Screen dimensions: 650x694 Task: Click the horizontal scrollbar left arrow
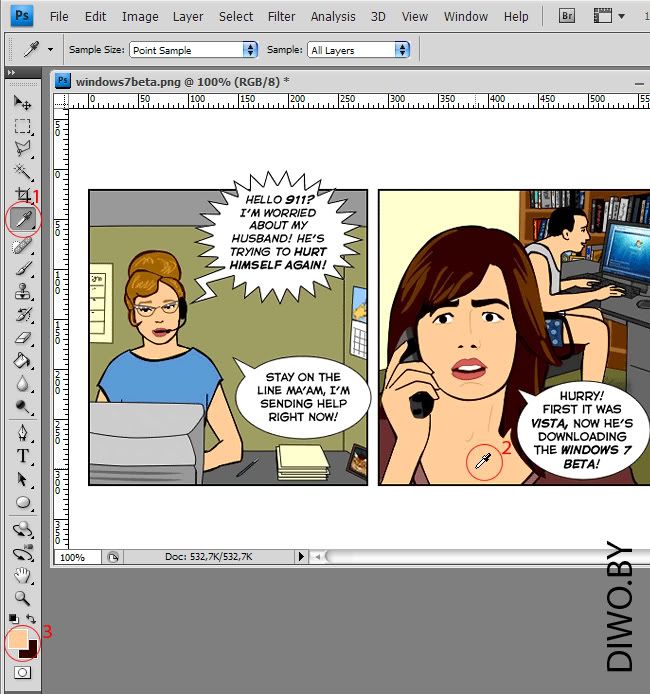coord(317,556)
